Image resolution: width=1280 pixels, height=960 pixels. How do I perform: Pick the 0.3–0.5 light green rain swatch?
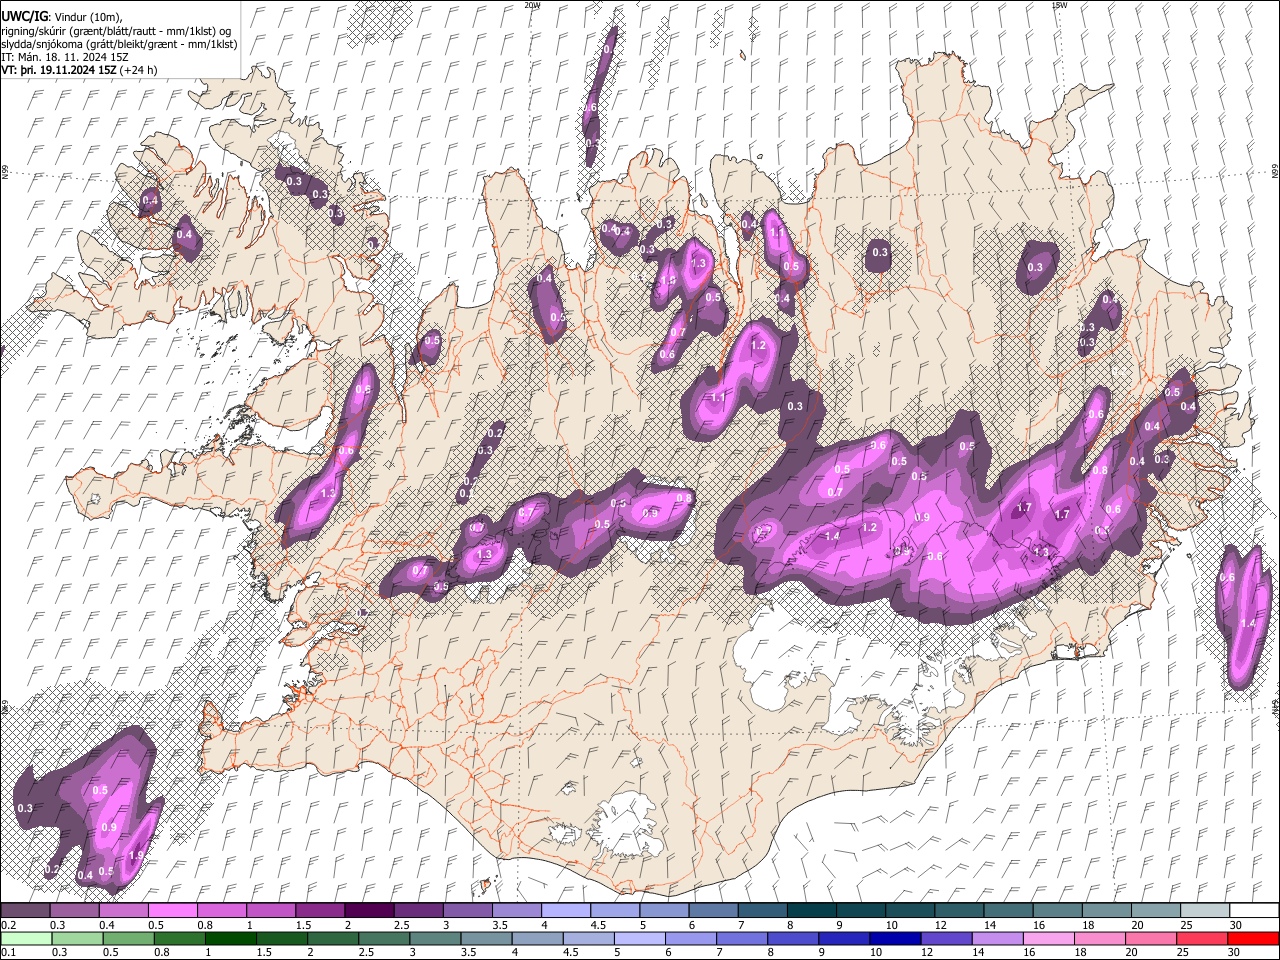[x=77, y=938]
